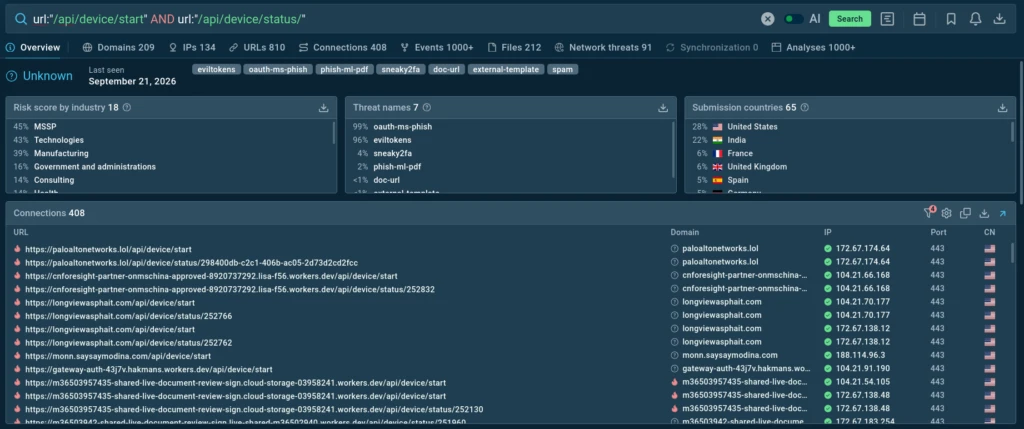Screen dimensions: 1024x429
Task: Open URL paloaltonetworks.lol/api/device/start
Action: (108, 249)
